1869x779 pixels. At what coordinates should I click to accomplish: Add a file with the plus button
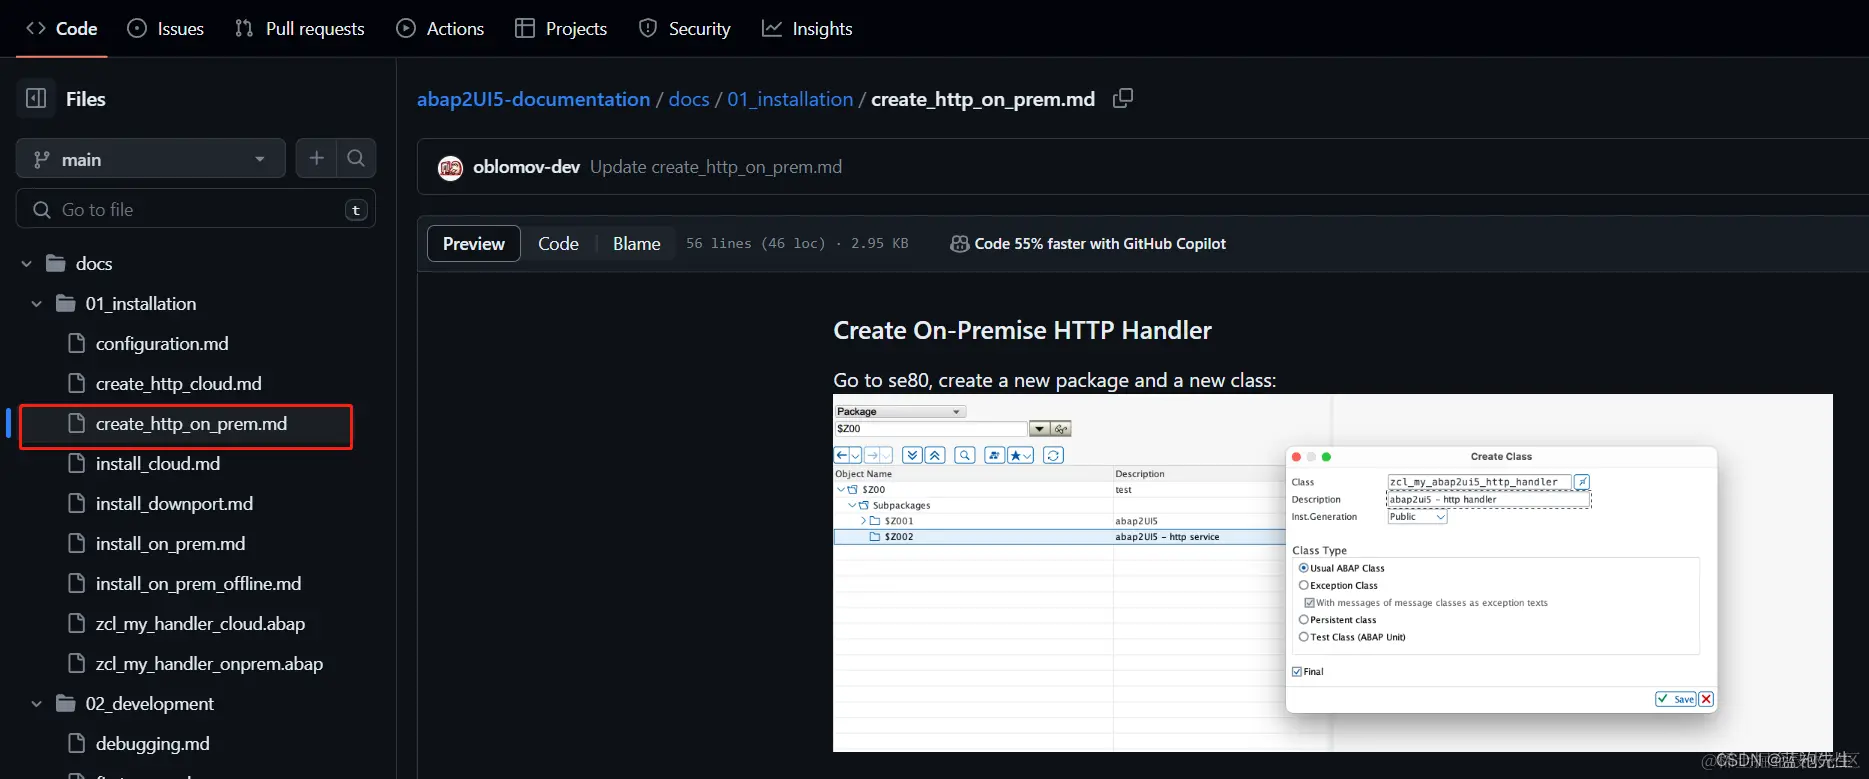(x=316, y=158)
